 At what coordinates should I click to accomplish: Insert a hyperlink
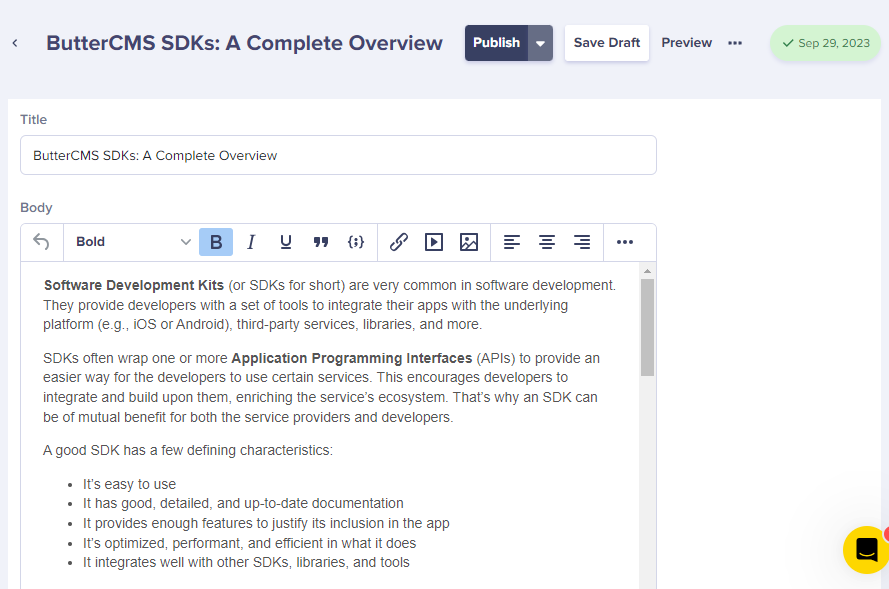tap(399, 242)
